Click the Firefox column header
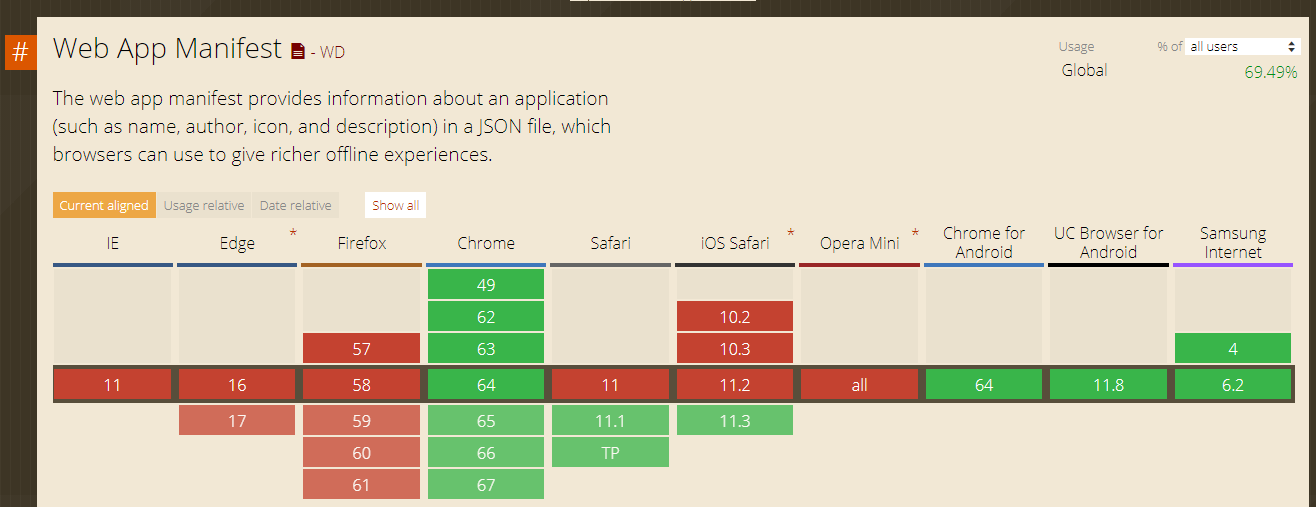 (x=361, y=243)
